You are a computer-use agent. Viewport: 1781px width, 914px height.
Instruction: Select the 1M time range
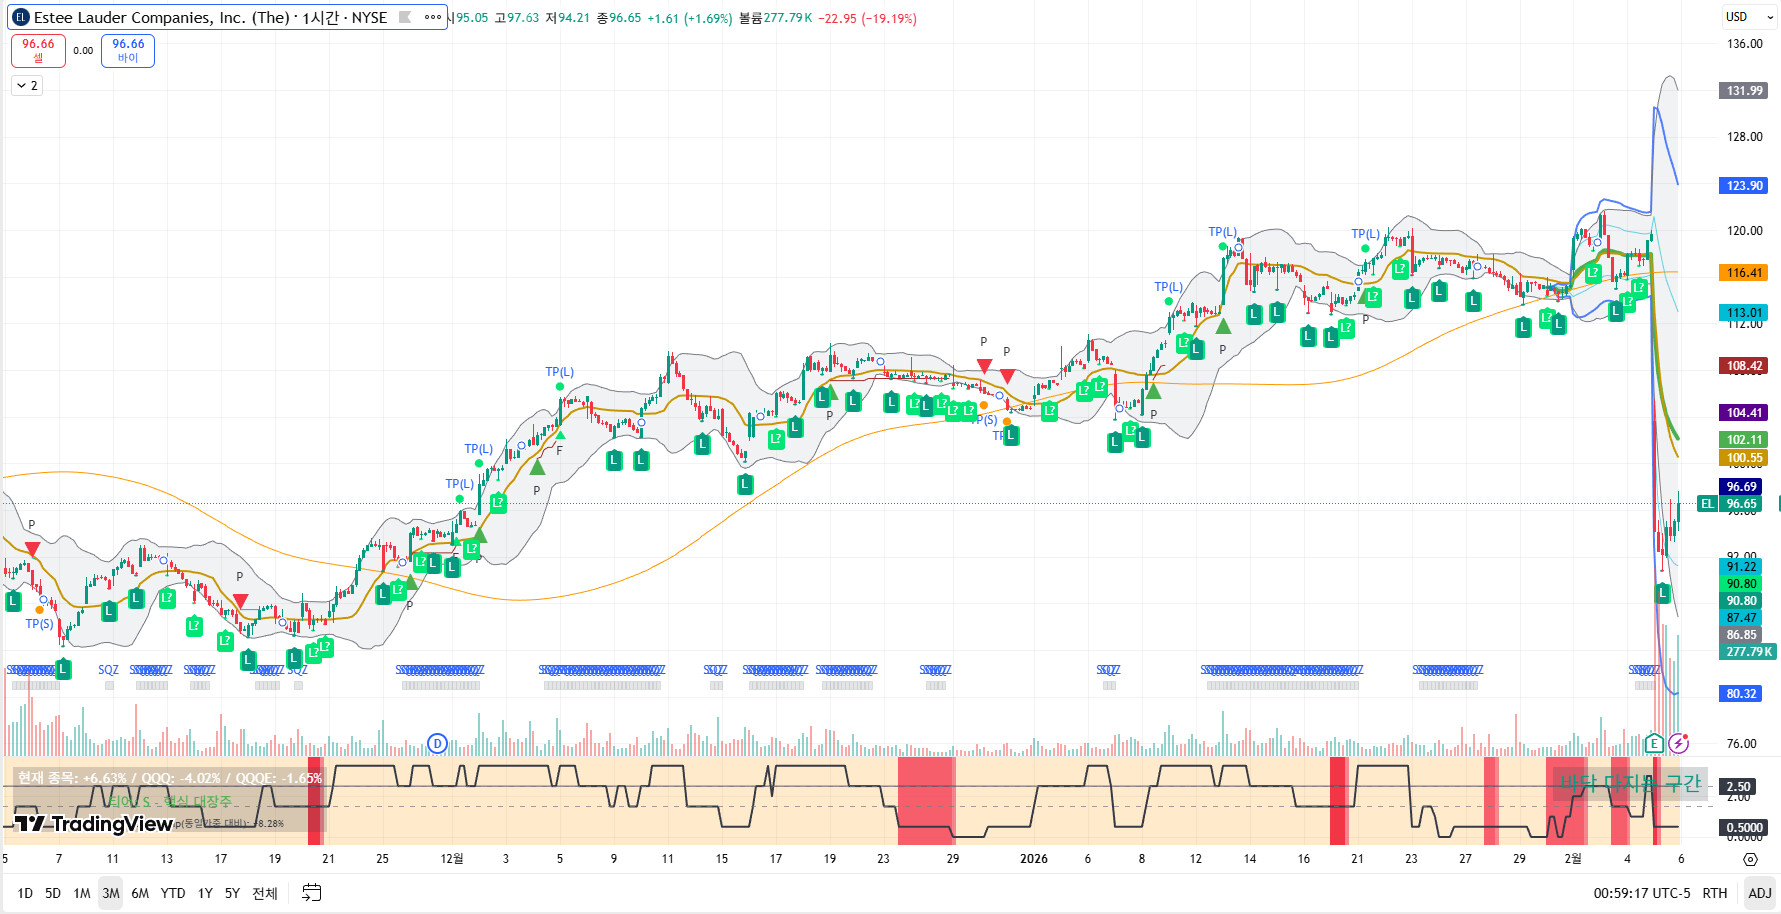[x=82, y=893]
